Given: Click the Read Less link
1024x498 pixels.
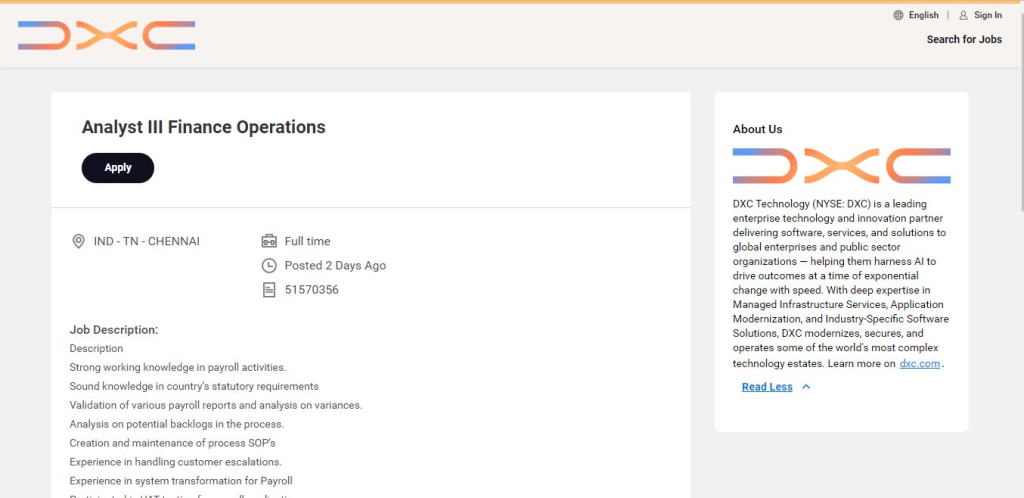Looking at the screenshot, I should tap(767, 387).
